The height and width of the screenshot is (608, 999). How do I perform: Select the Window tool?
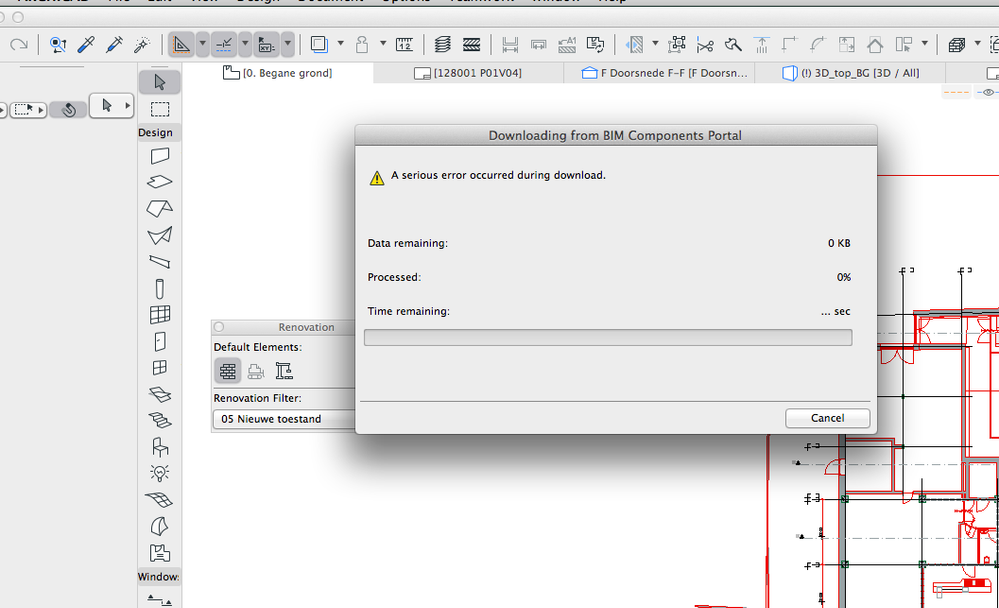(x=159, y=368)
